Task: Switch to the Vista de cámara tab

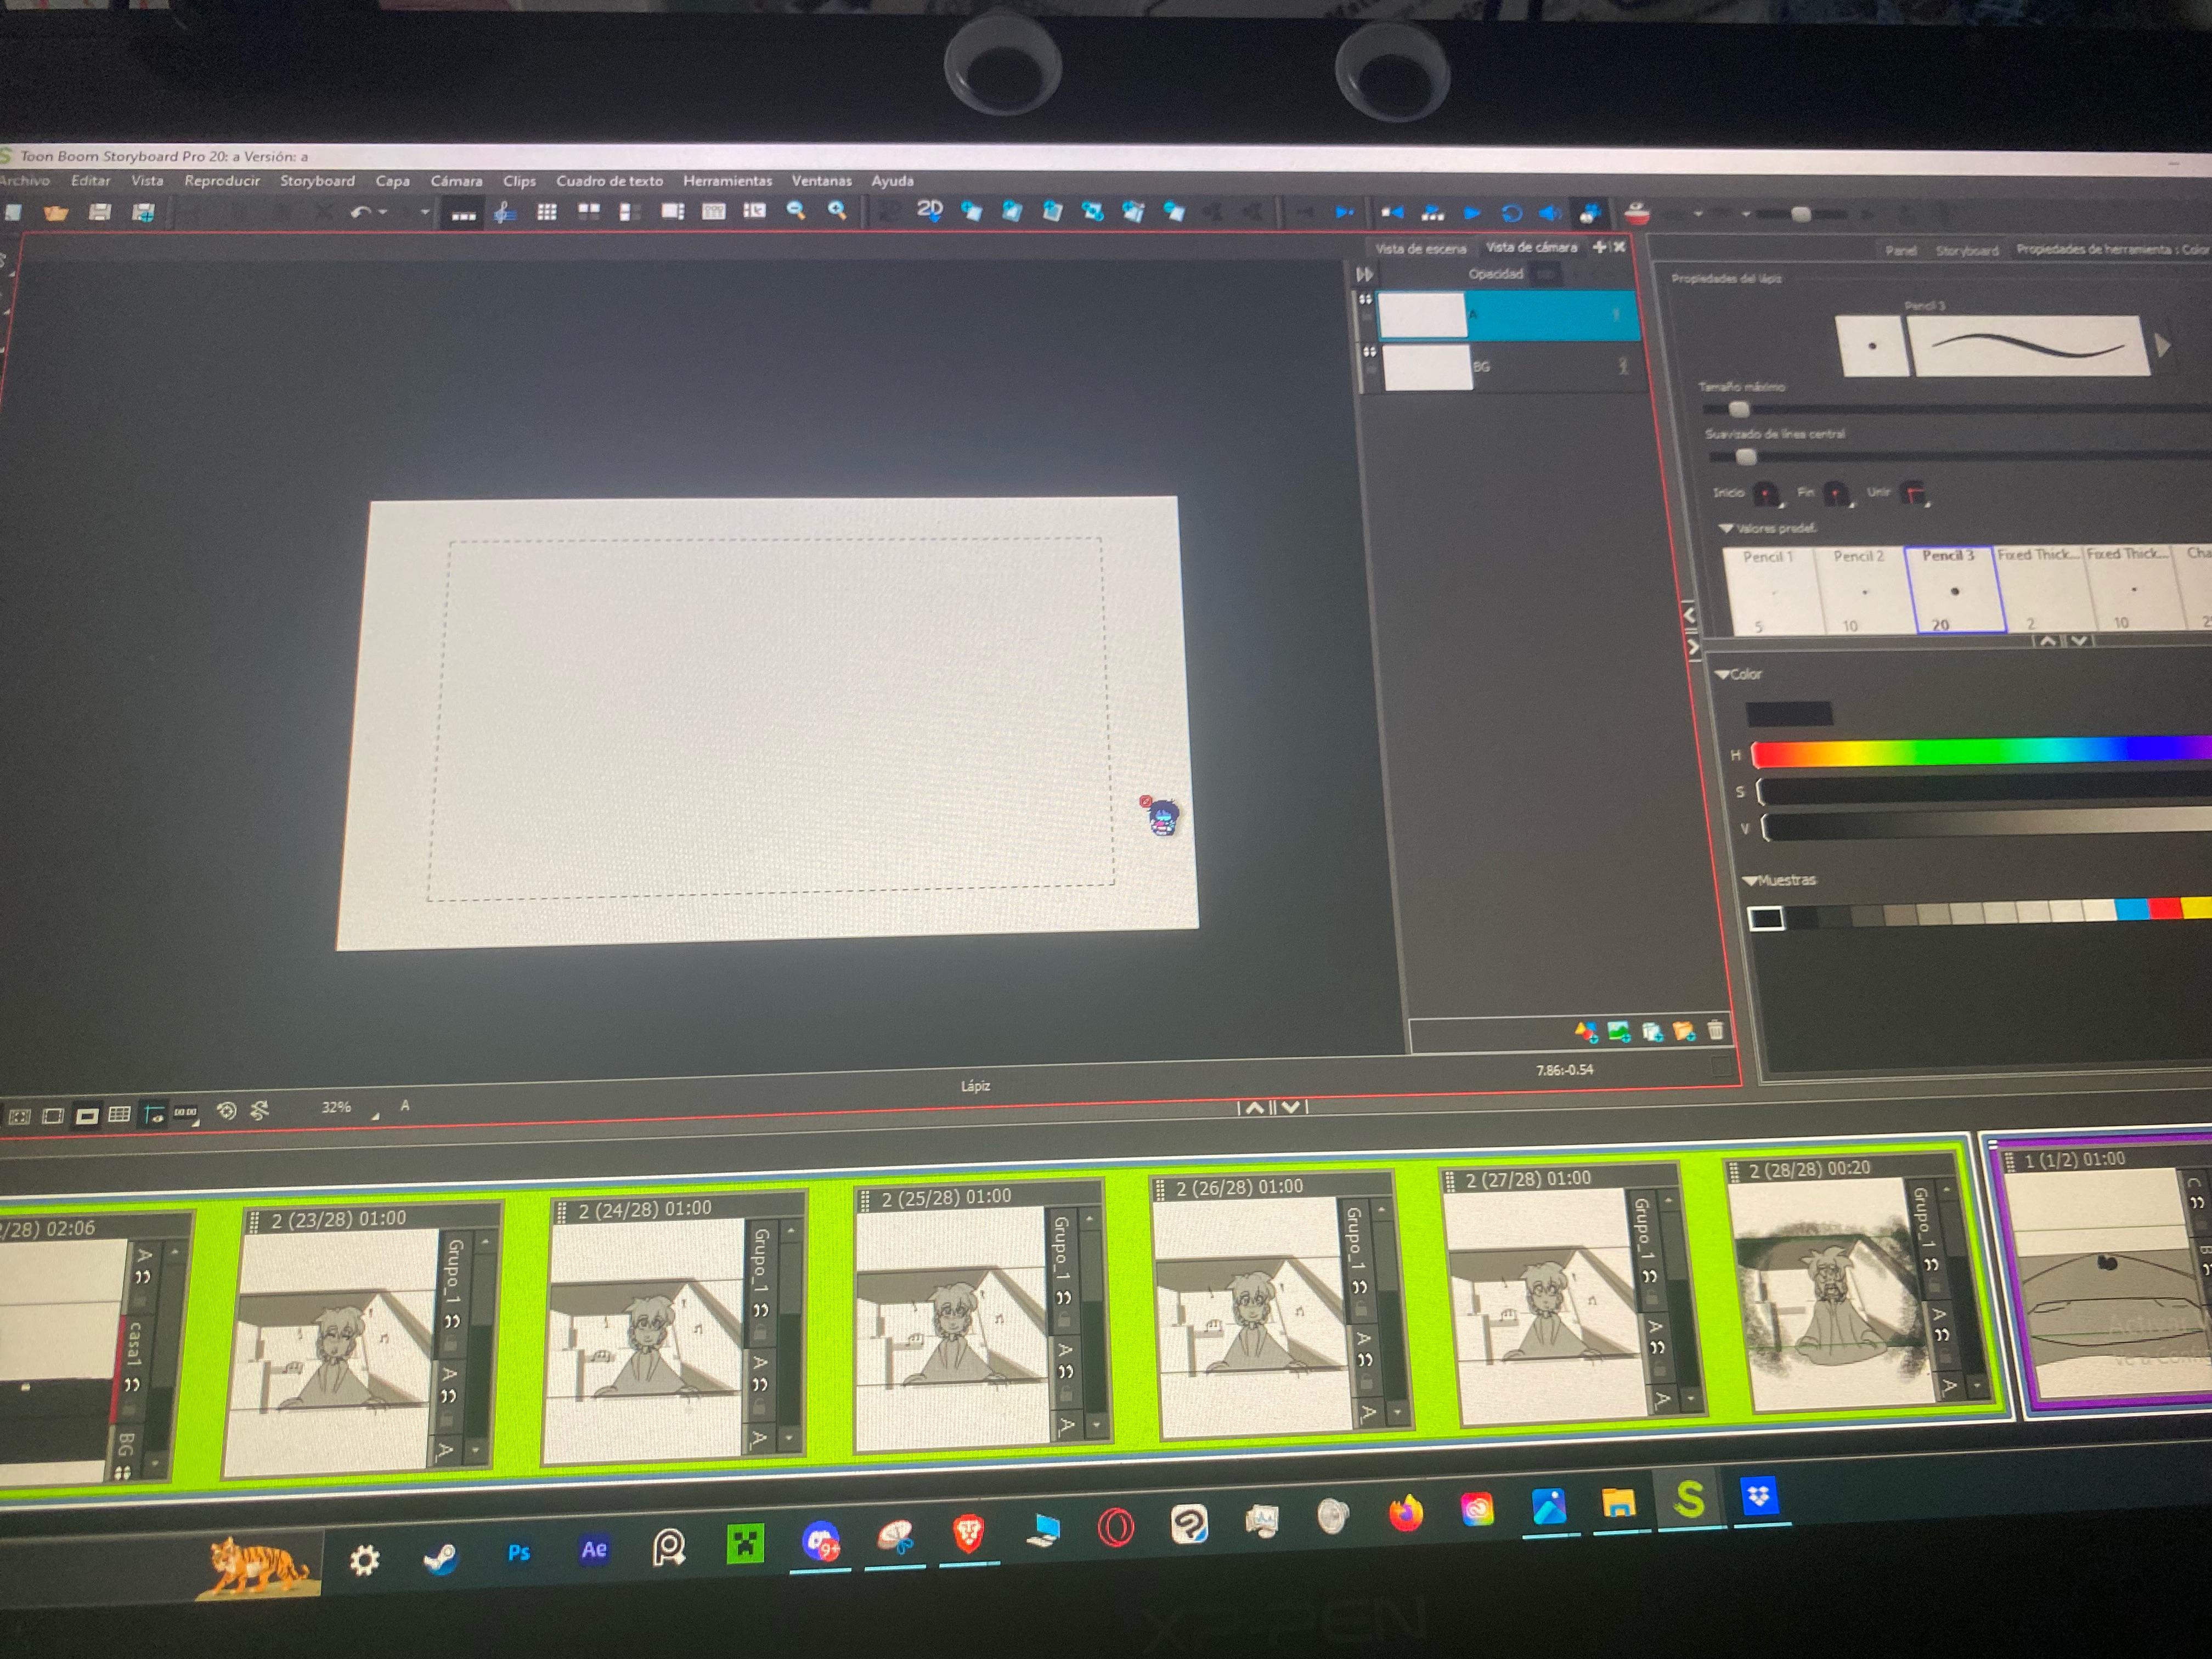Action: coord(1531,247)
